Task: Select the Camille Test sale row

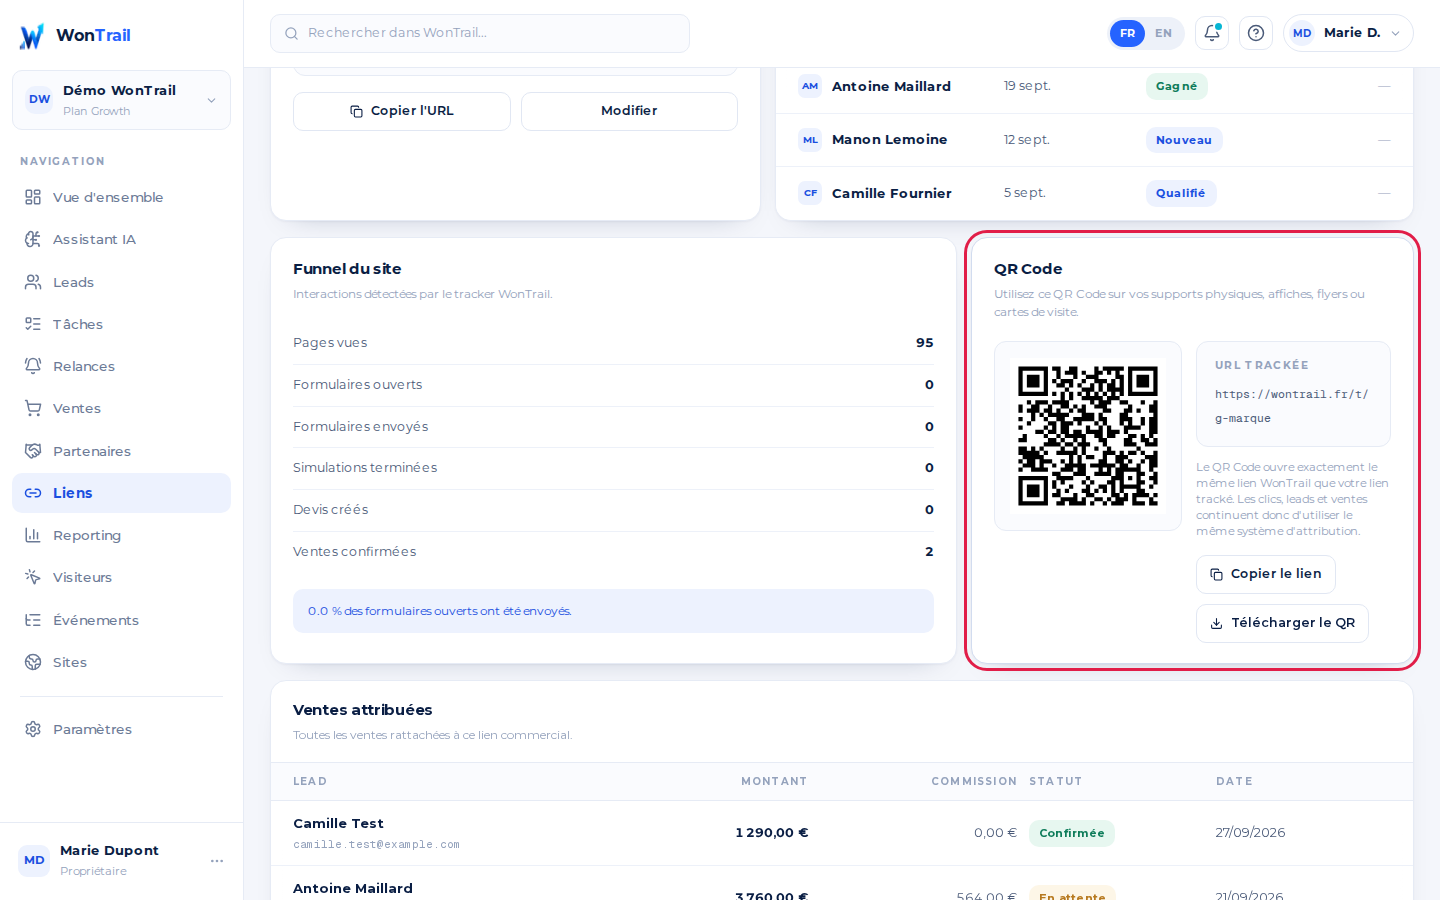Action: click(x=842, y=833)
